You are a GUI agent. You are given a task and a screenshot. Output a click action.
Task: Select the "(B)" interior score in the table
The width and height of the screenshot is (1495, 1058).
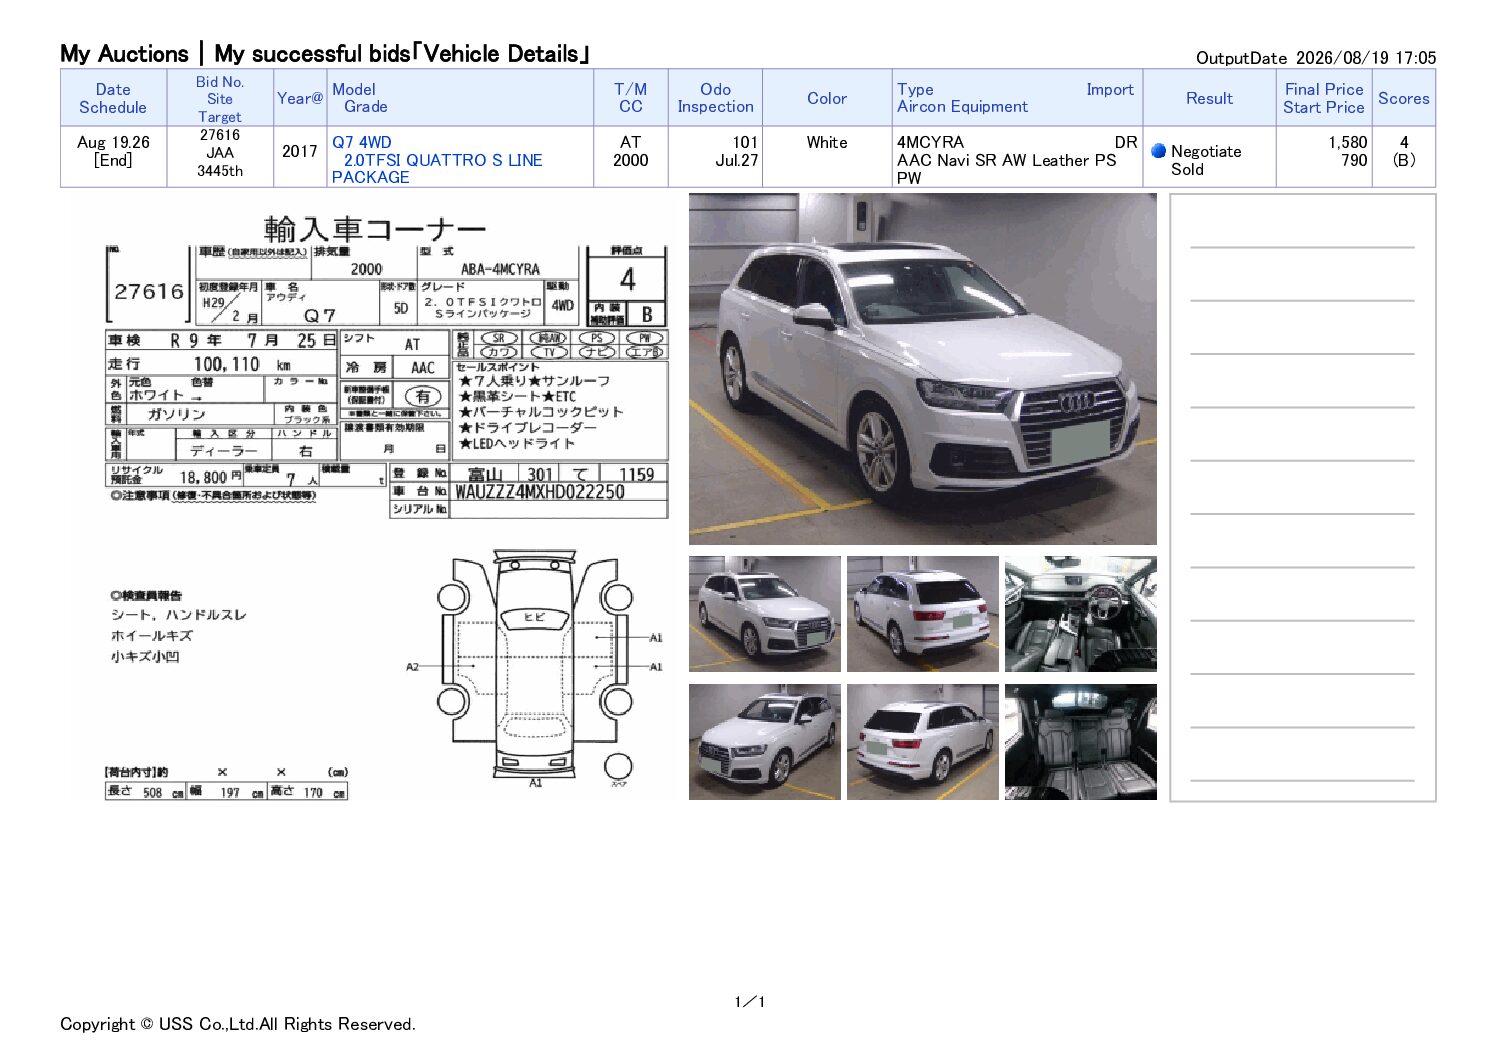pos(1404,160)
